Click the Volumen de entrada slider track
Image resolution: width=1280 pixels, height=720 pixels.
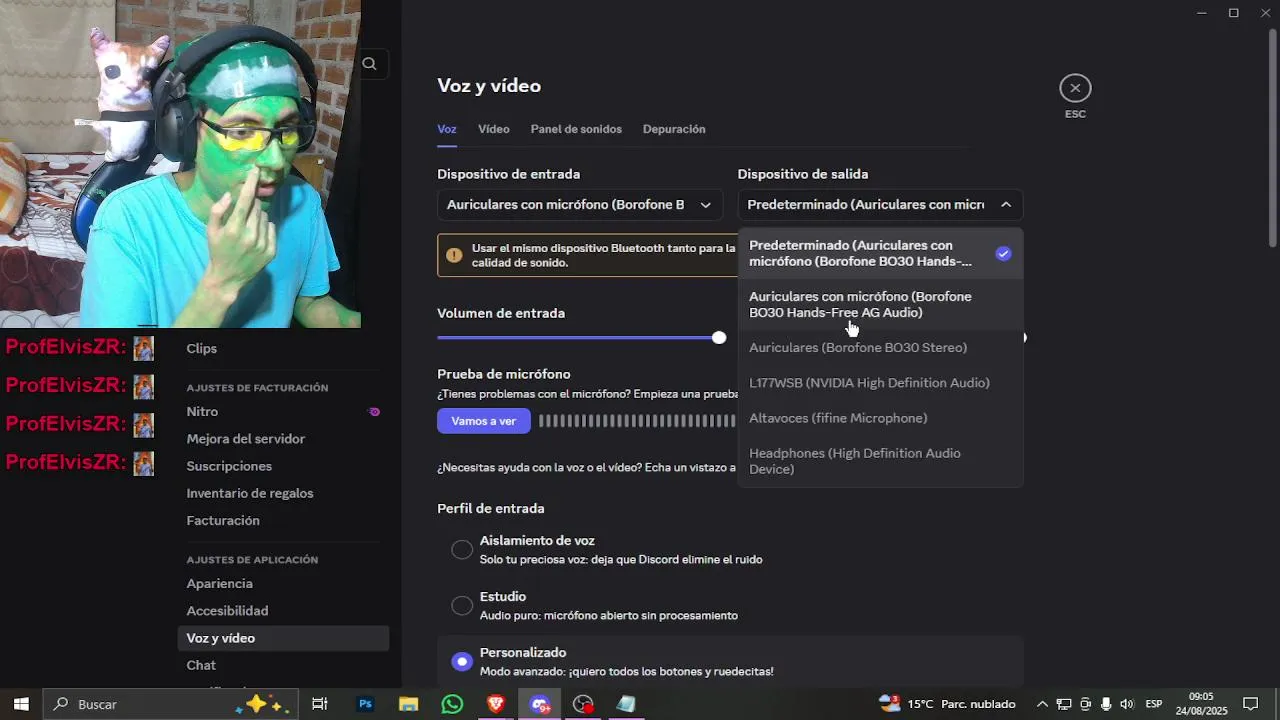click(578, 338)
